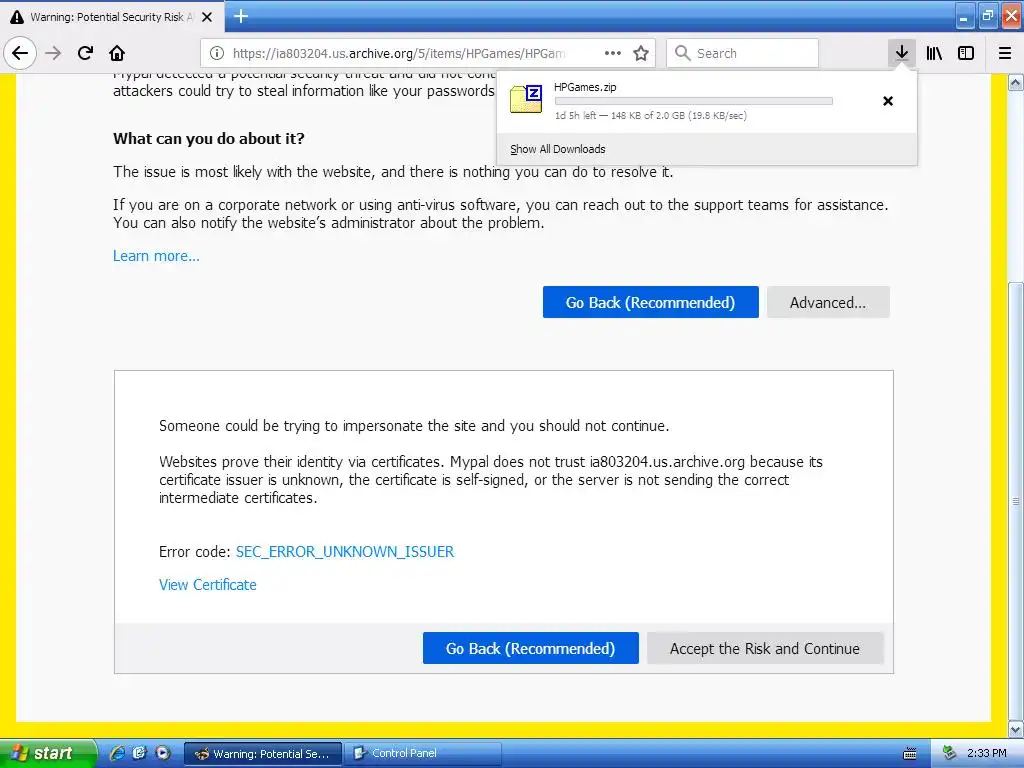Launch Internet Explorer from quick launch
Image resolution: width=1024 pixels, height=768 pixels.
point(118,753)
